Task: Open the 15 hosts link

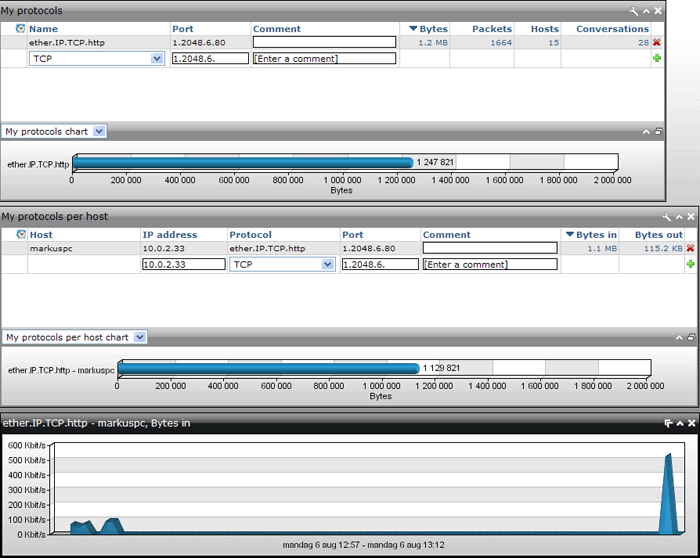Action: pos(554,43)
